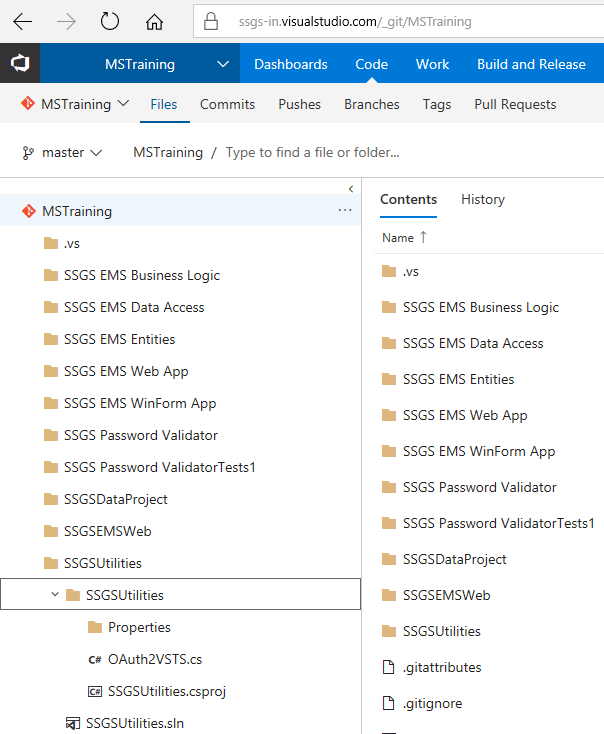
Task: Switch to the Commits tab
Action: point(228,104)
